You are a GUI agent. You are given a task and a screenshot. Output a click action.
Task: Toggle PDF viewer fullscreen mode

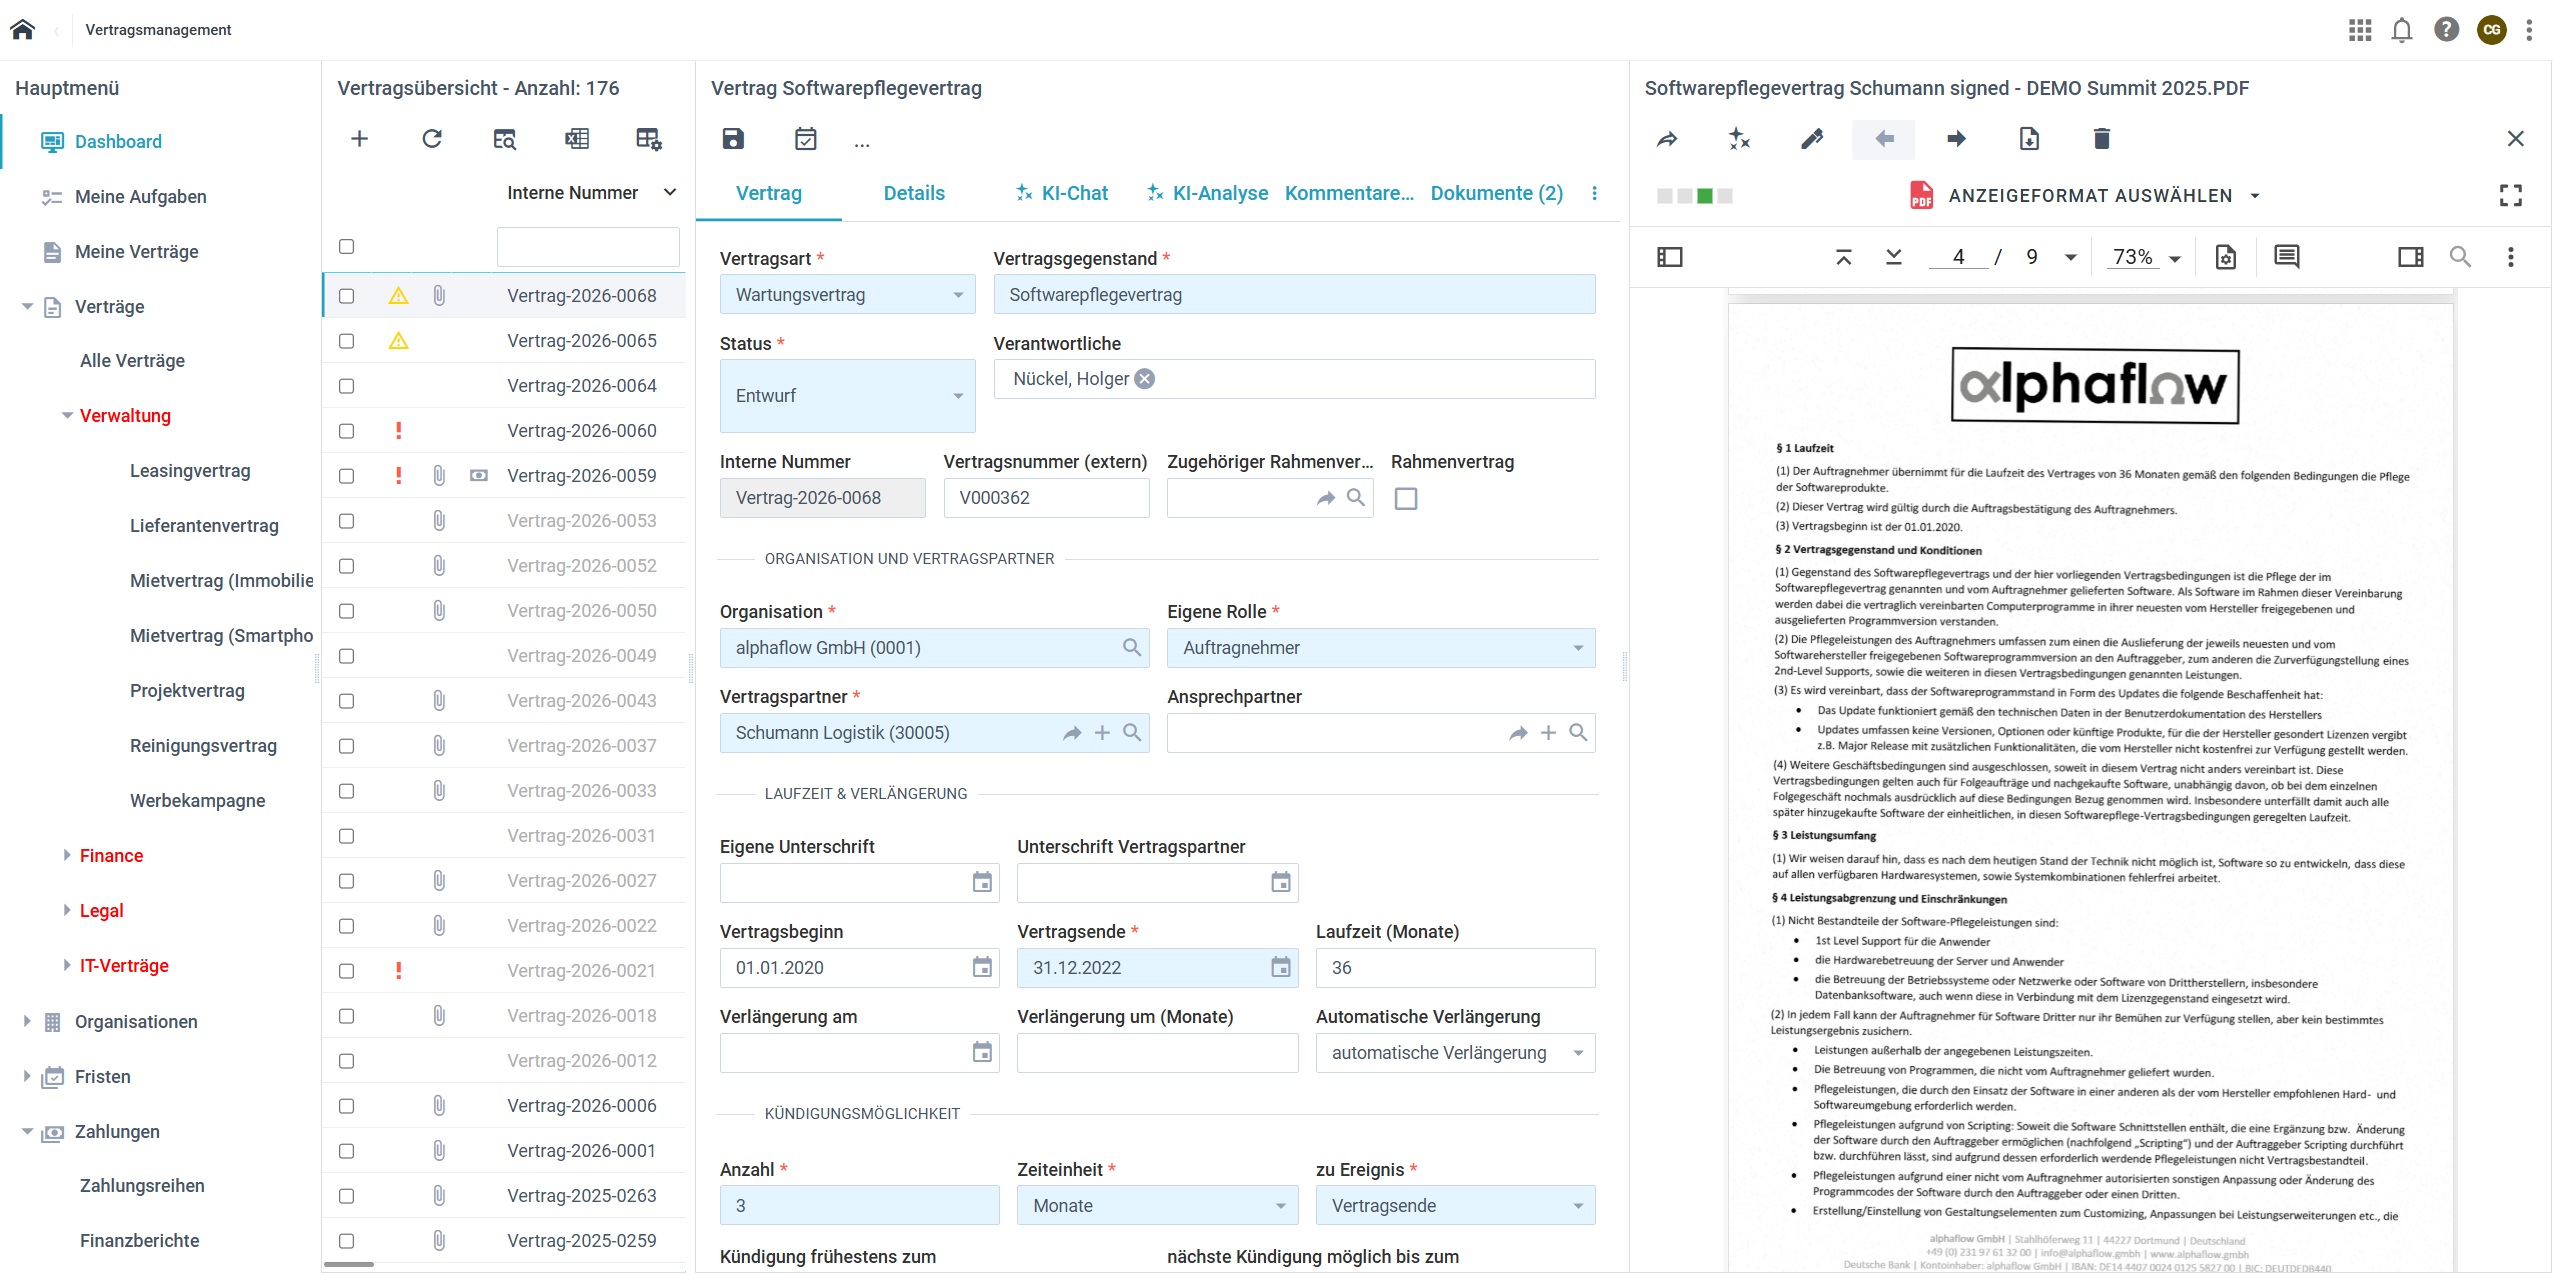click(x=2510, y=195)
